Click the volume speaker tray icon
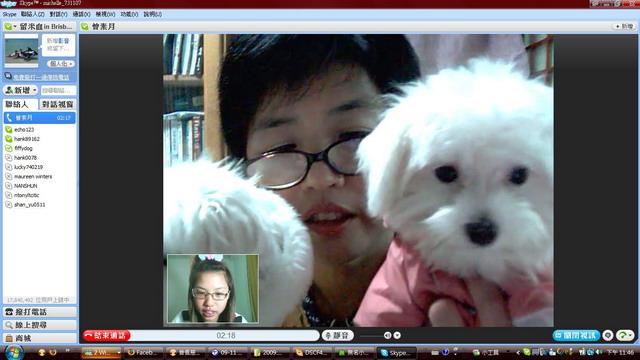 (x=599, y=352)
